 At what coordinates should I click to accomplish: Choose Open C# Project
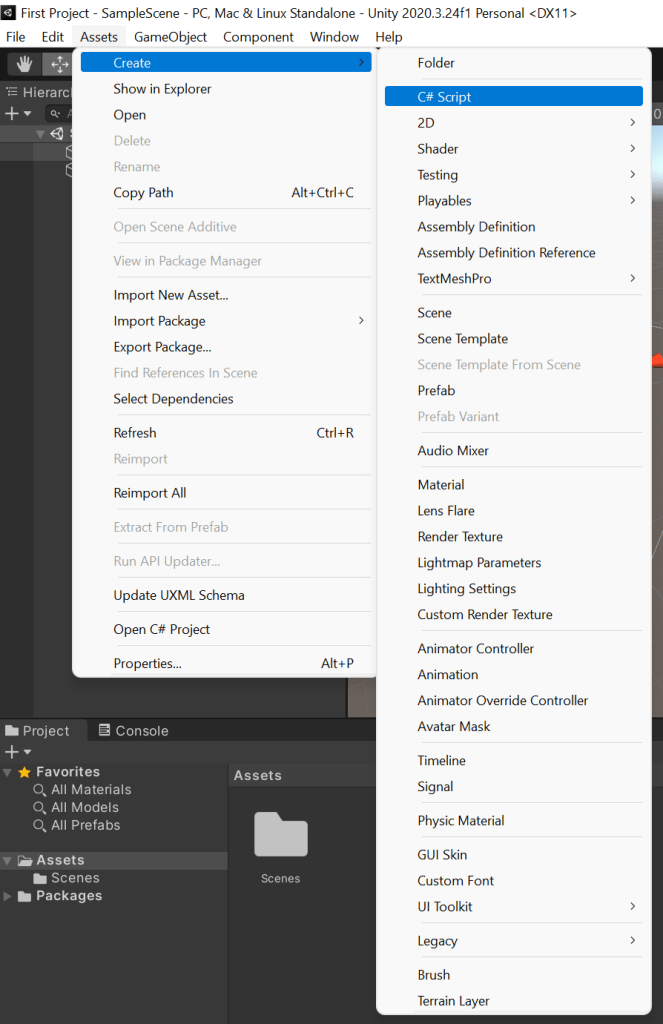click(226, 629)
